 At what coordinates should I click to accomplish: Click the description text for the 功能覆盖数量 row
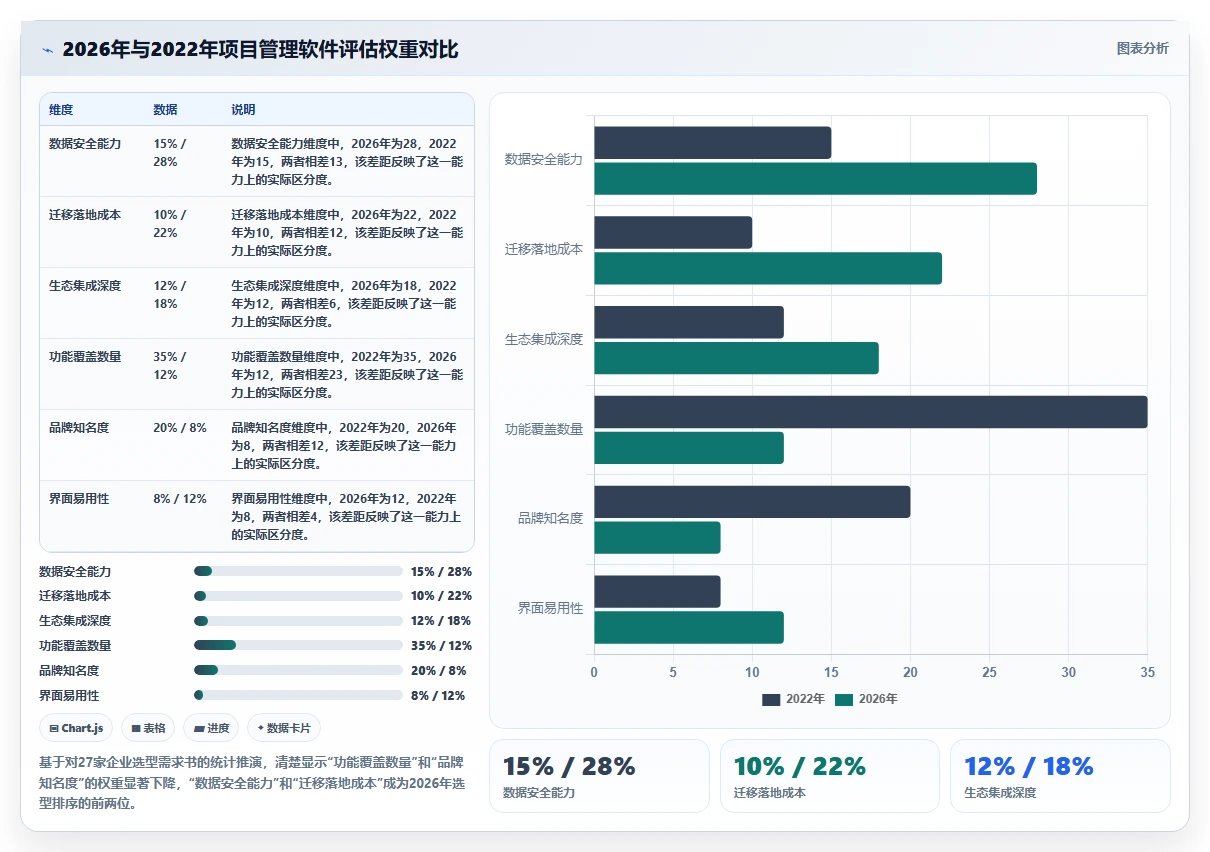tap(346, 374)
